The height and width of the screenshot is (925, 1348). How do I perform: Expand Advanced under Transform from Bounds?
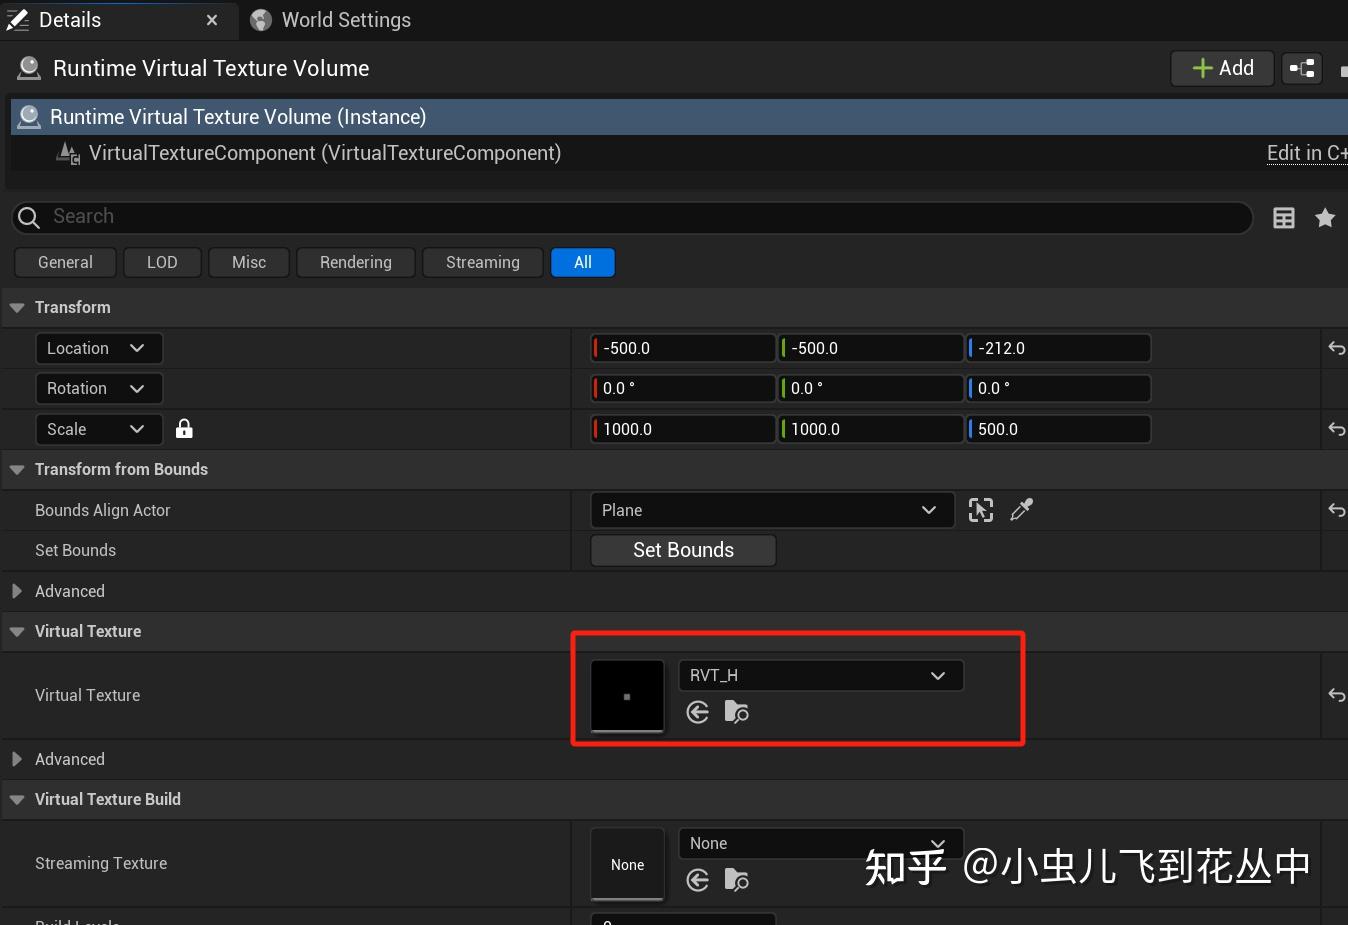[x=17, y=591]
